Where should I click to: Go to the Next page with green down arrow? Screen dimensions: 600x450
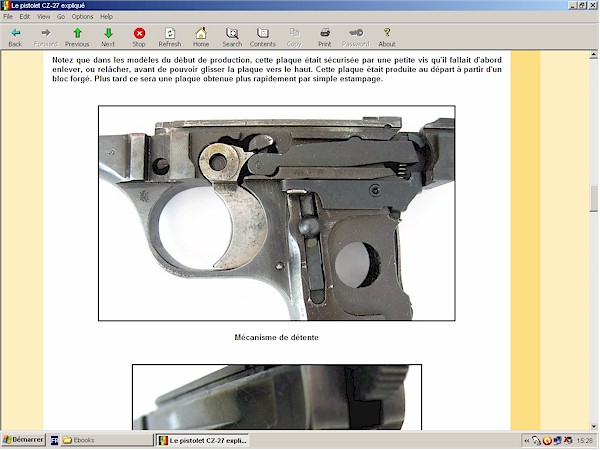tap(108, 33)
